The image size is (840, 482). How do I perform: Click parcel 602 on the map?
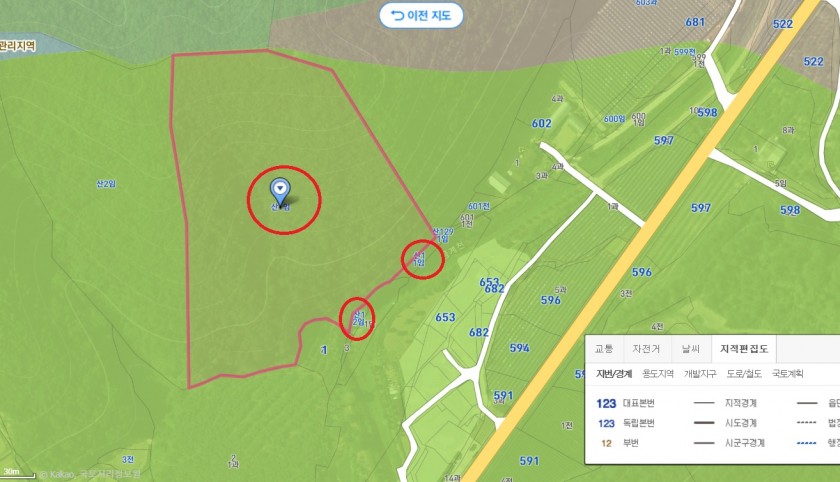(x=541, y=123)
